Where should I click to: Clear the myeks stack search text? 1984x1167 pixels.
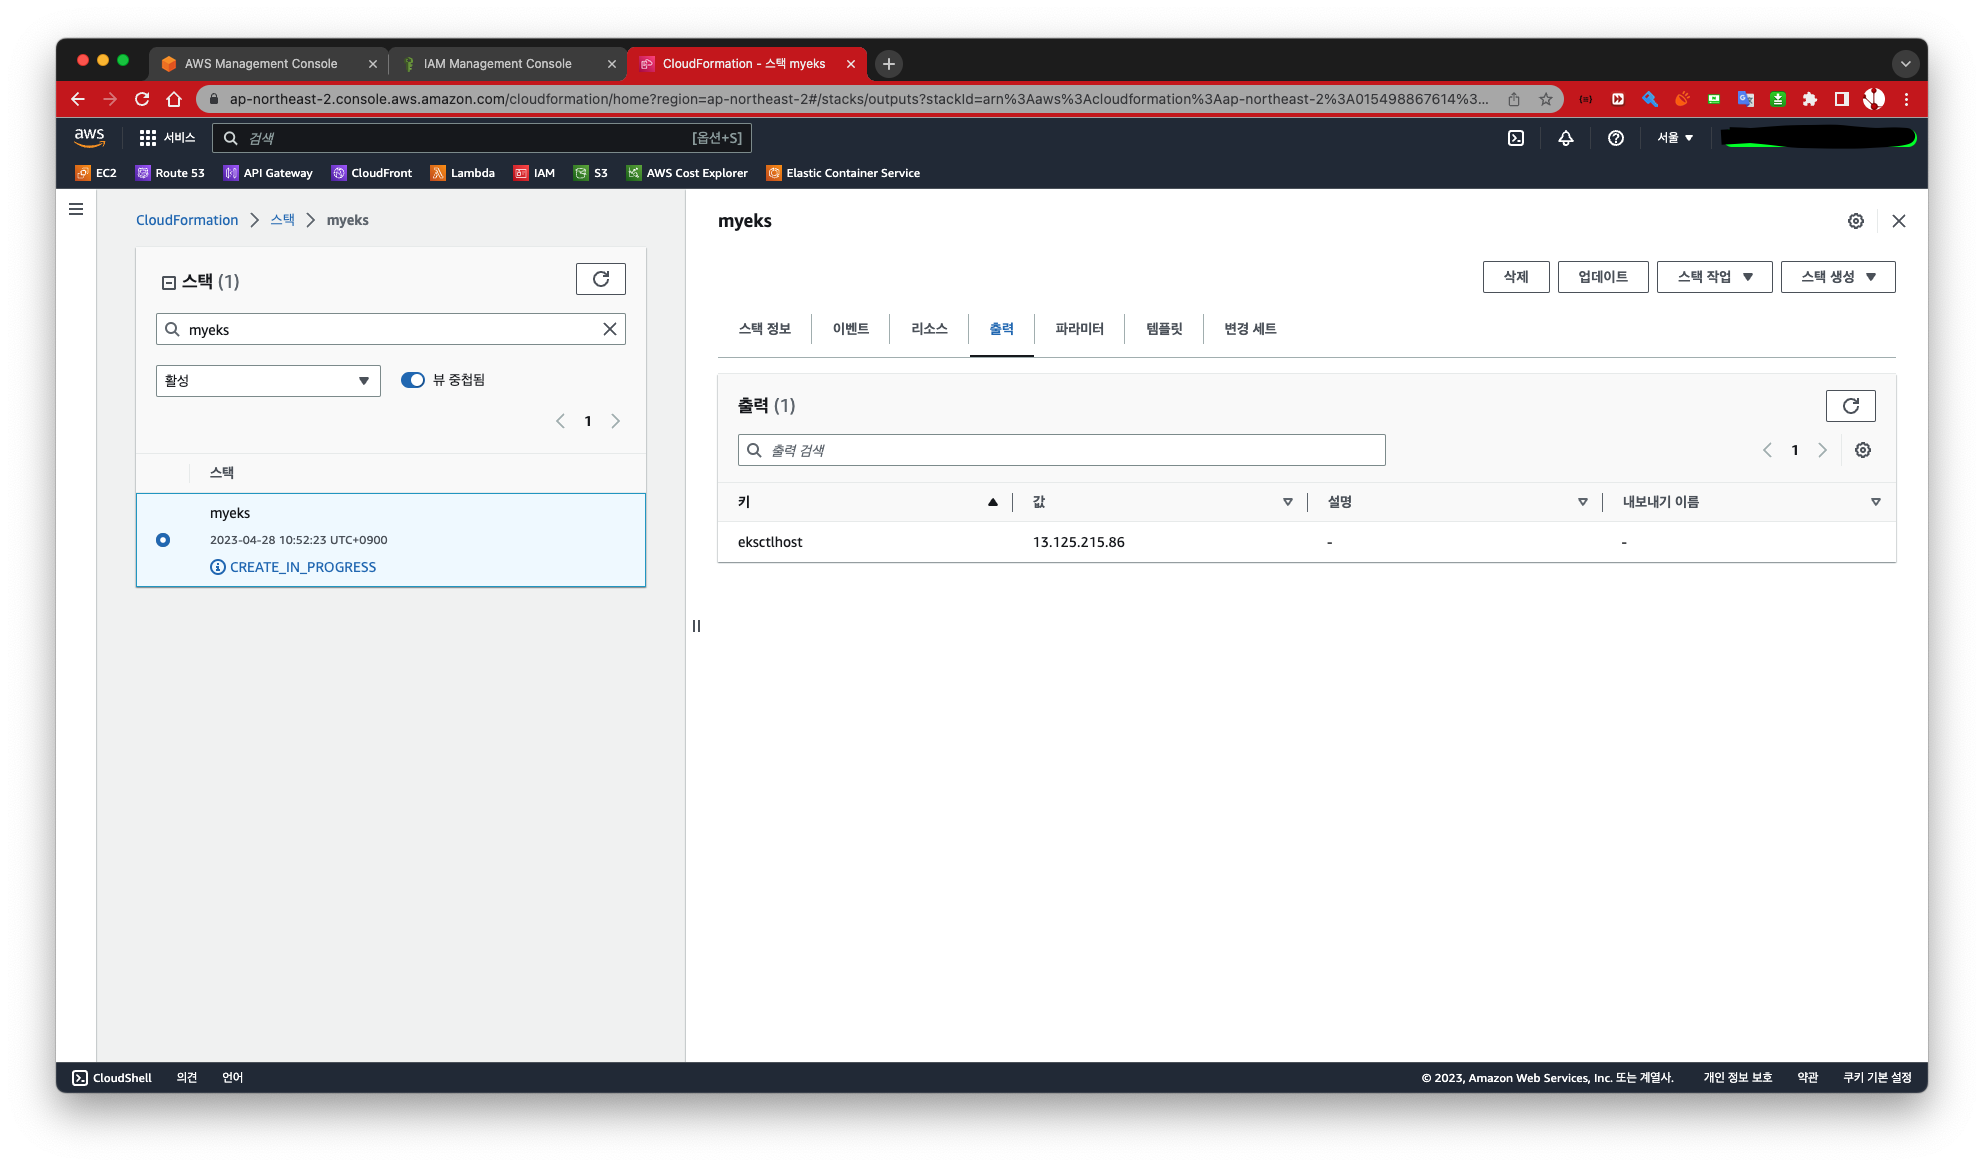[x=609, y=329]
